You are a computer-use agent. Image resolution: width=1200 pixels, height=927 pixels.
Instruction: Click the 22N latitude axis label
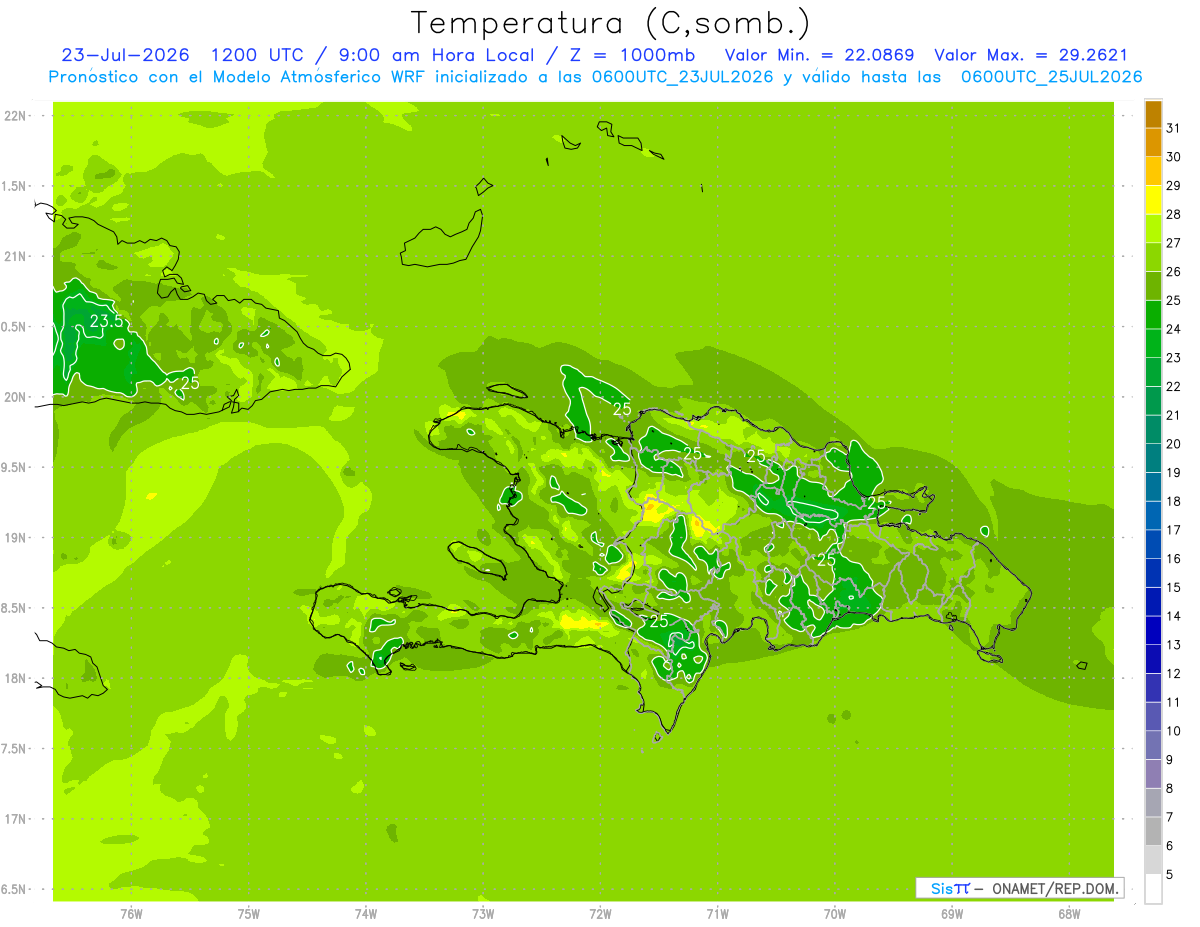click(x=14, y=116)
